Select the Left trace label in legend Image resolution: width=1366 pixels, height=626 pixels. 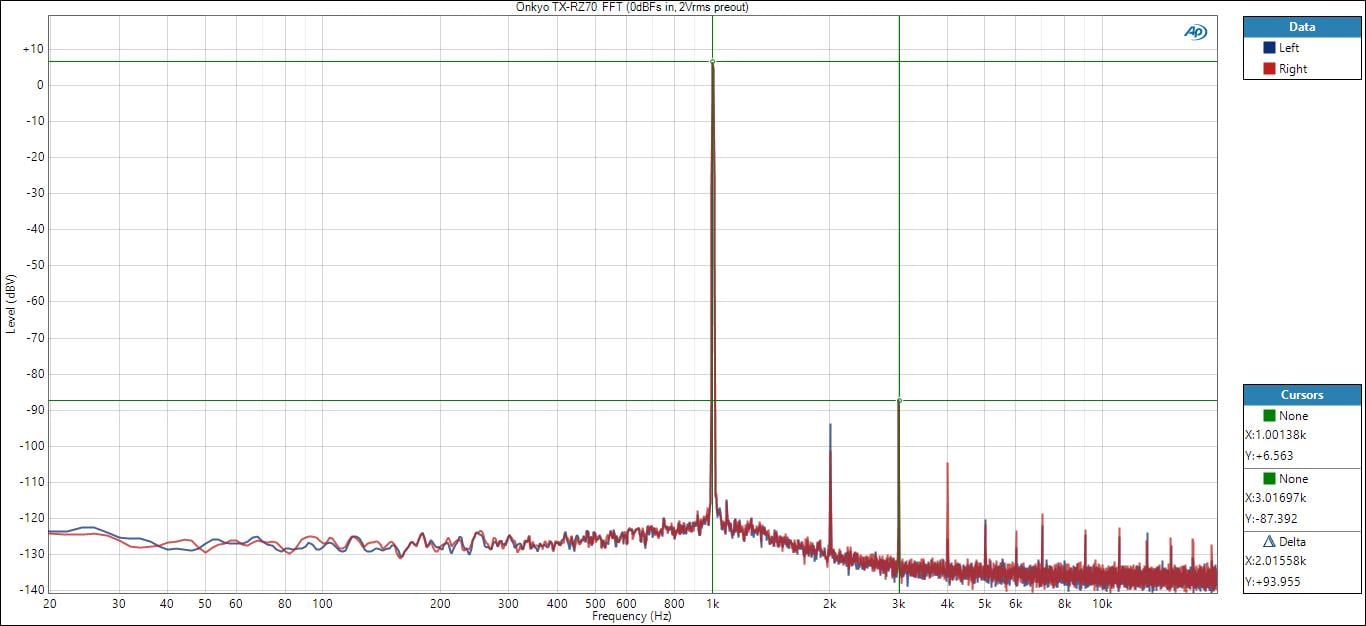point(1289,48)
